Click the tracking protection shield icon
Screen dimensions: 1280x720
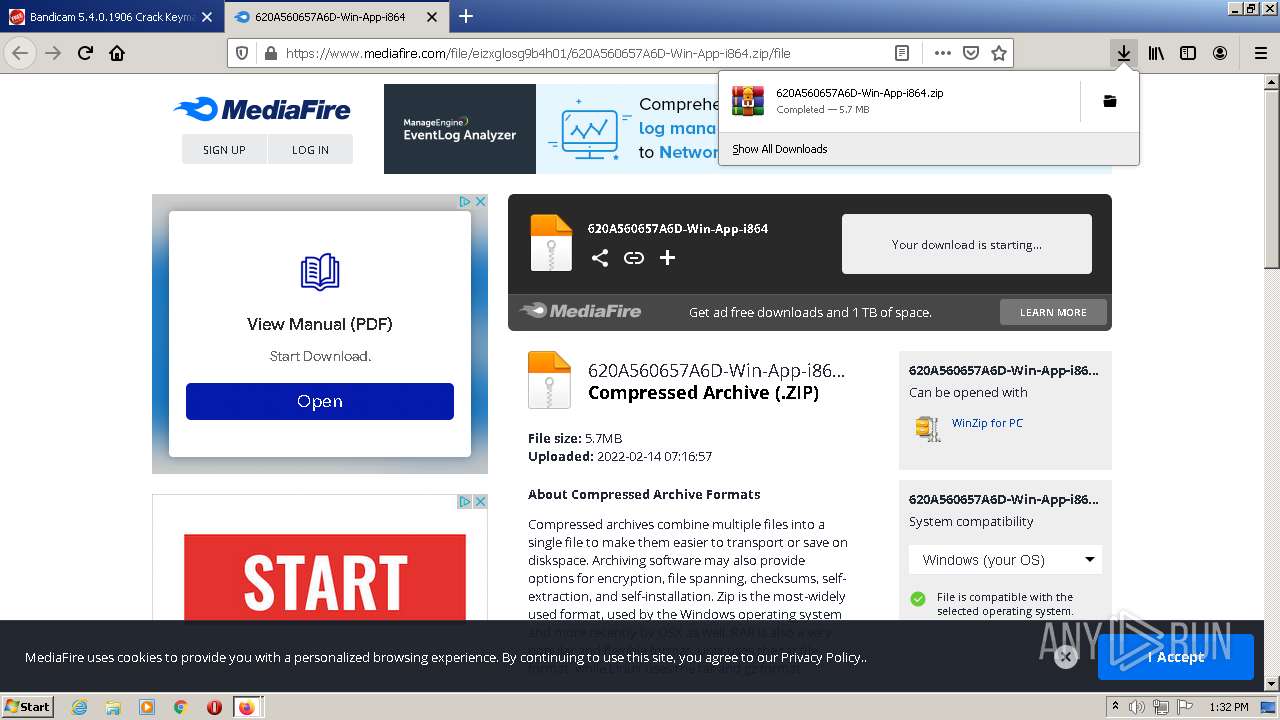tap(241, 53)
